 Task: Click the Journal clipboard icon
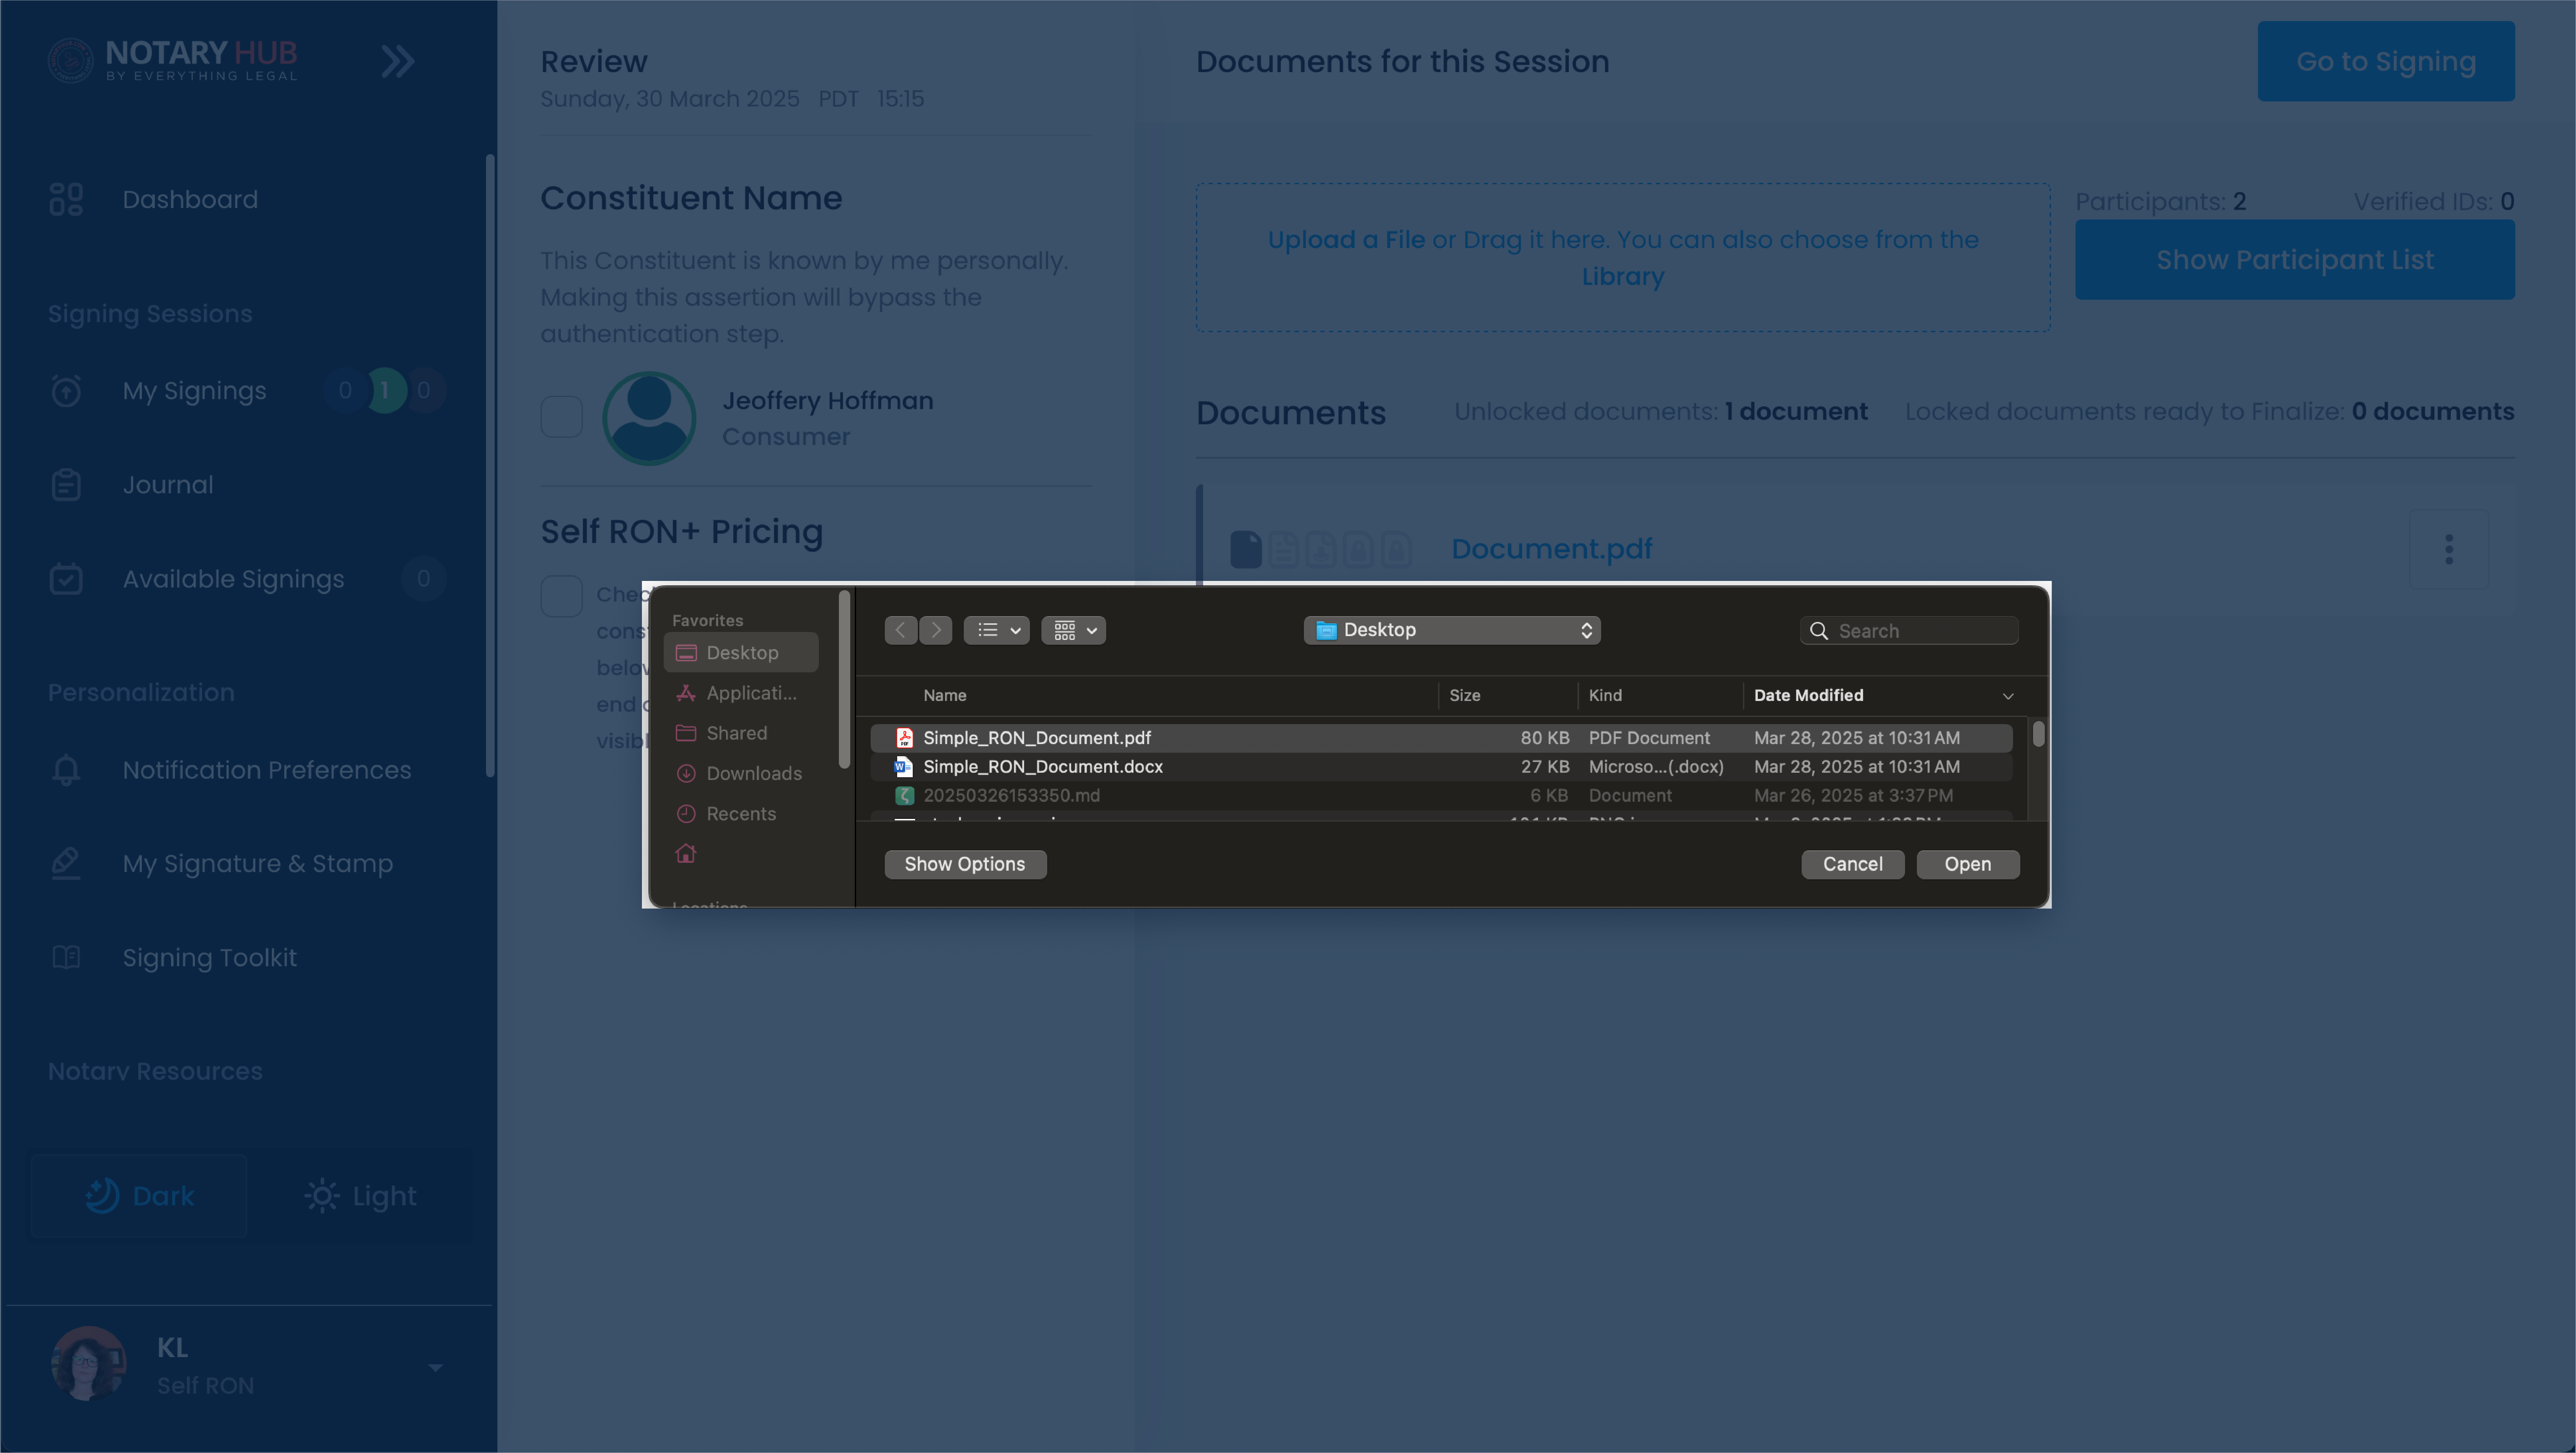tap(66, 485)
